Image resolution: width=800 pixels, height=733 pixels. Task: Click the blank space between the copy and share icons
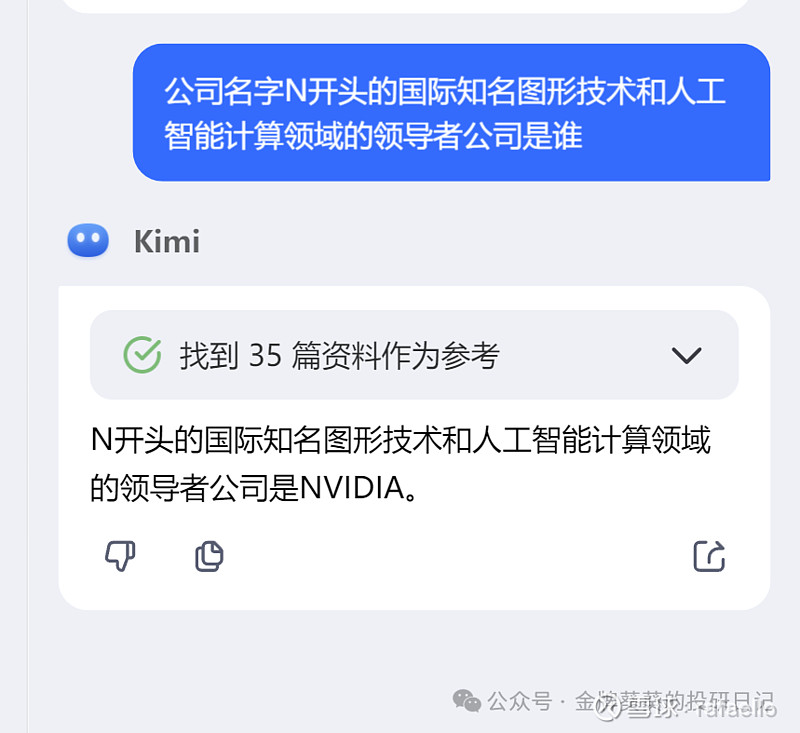[x=458, y=556]
